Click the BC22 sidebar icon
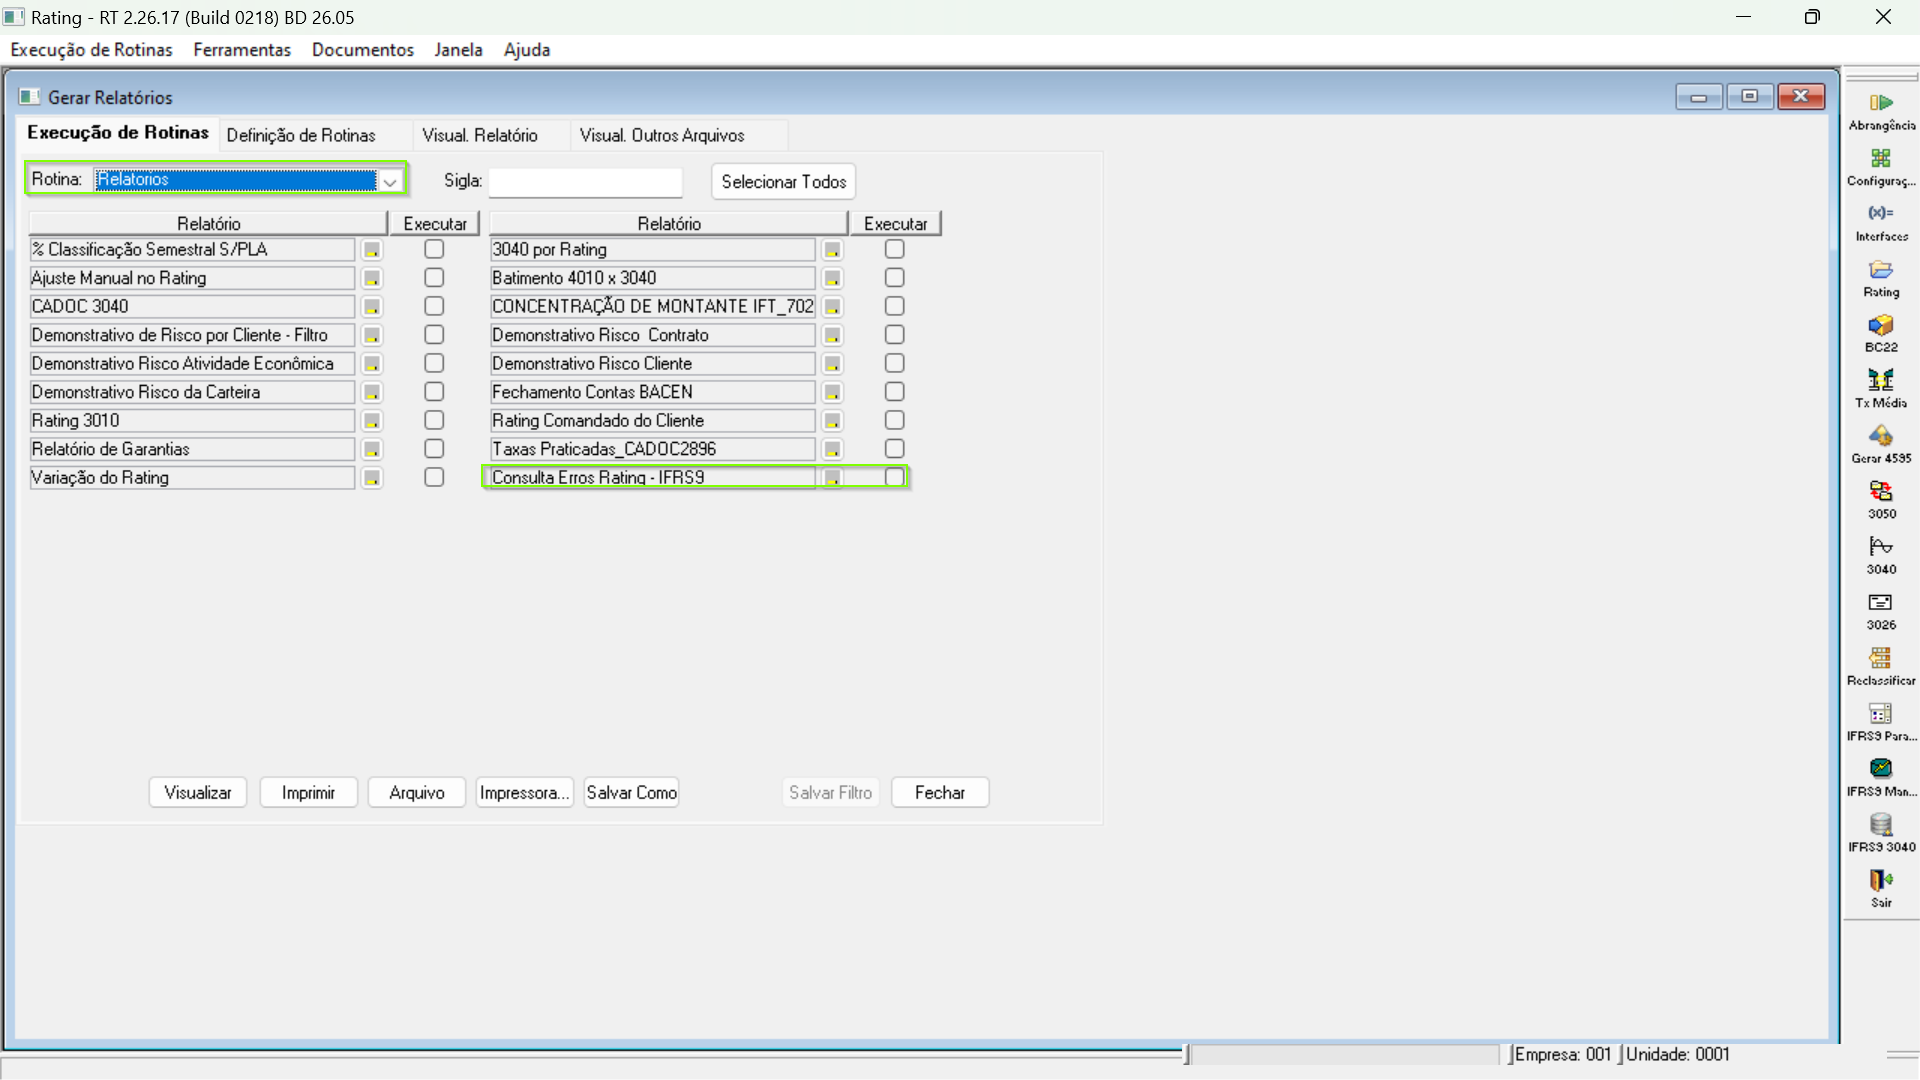 [x=1881, y=326]
